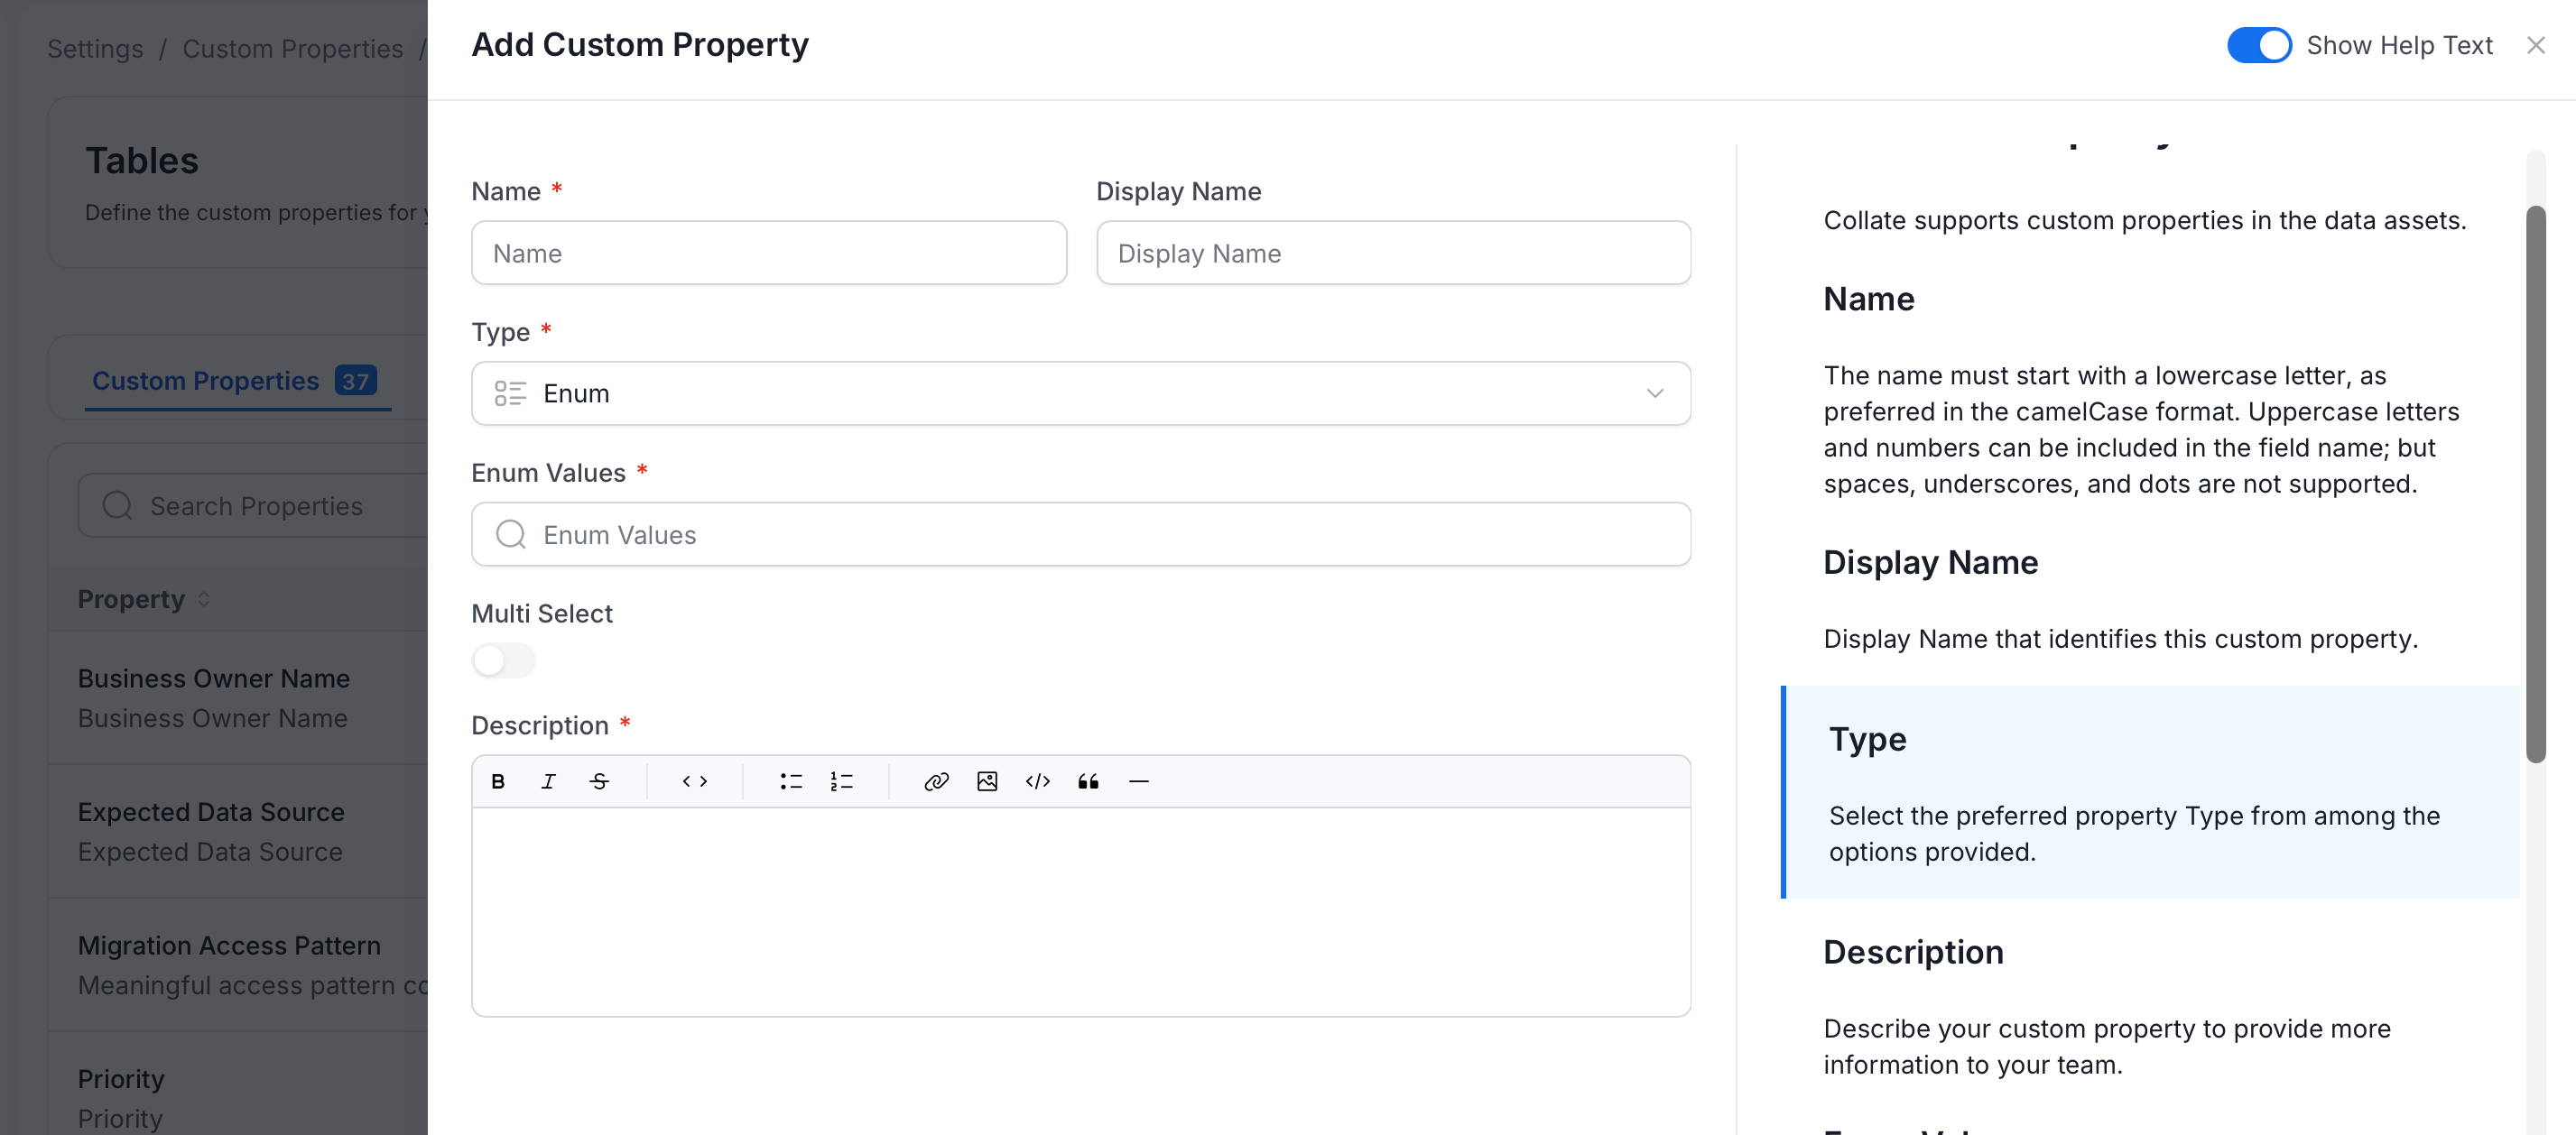
Task: Go to Custom Properties breadcrumb
Action: 292,49
